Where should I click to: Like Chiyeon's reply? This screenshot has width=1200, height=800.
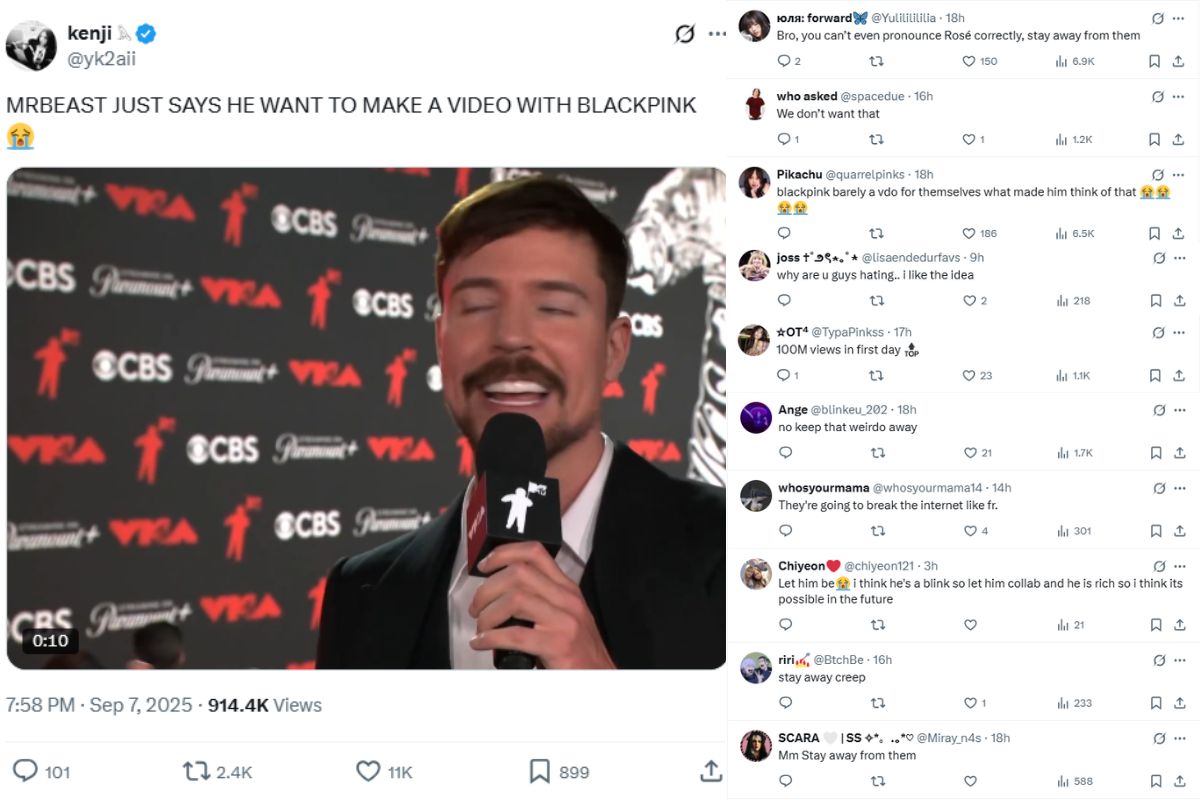(969, 624)
